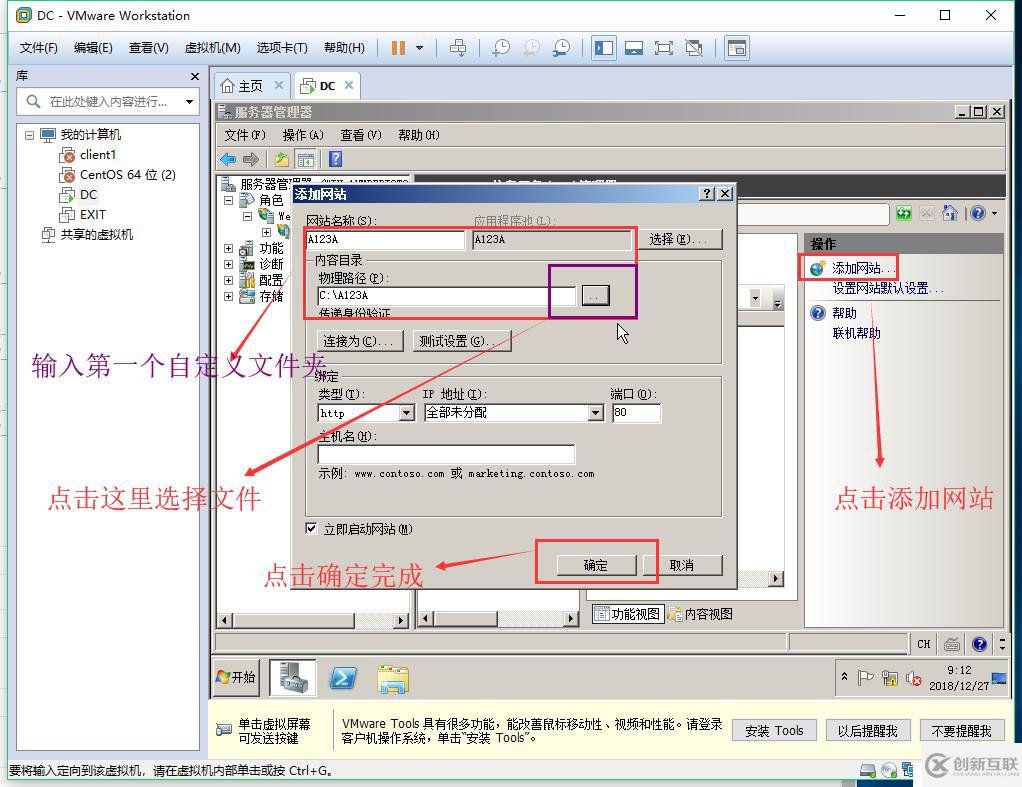Click the 测试设置(G)... button
Screen dimensions: 1022x787
point(461,341)
